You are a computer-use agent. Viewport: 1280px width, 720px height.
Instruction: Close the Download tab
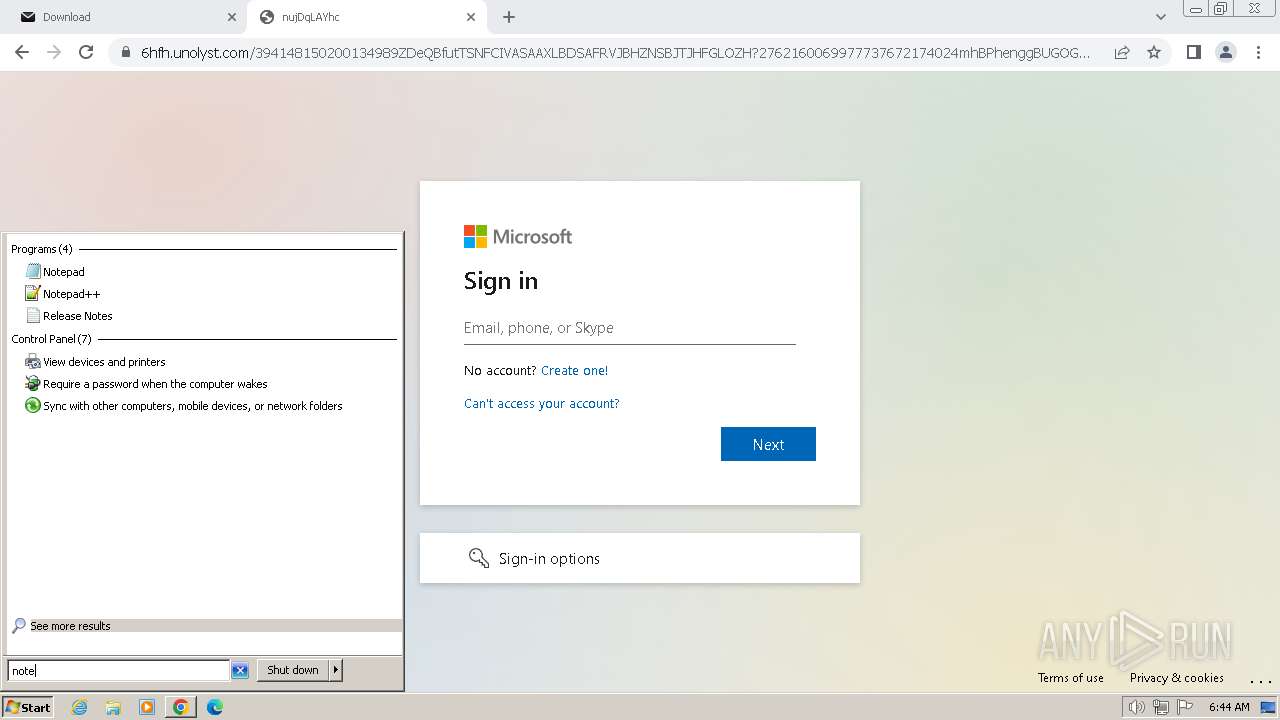click(232, 17)
